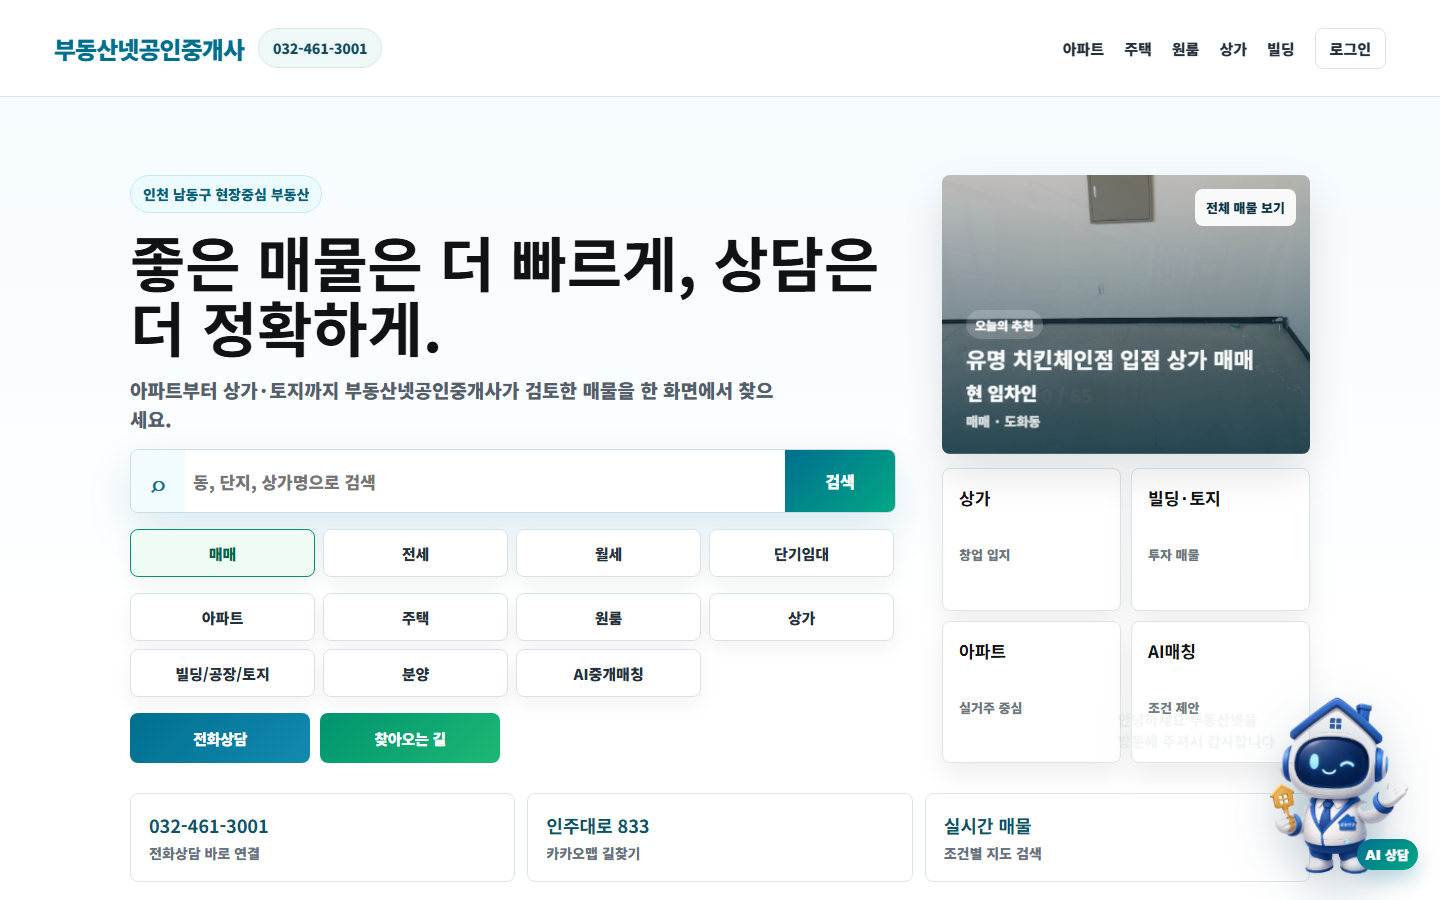Choose the 아파트 category chip below deal types
The height and width of the screenshot is (900, 1440).
pos(222,617)
